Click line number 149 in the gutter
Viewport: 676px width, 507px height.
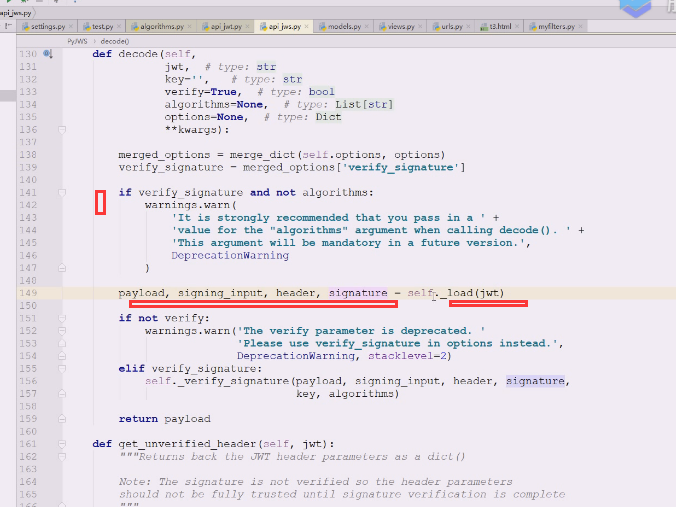pos(28,293)
